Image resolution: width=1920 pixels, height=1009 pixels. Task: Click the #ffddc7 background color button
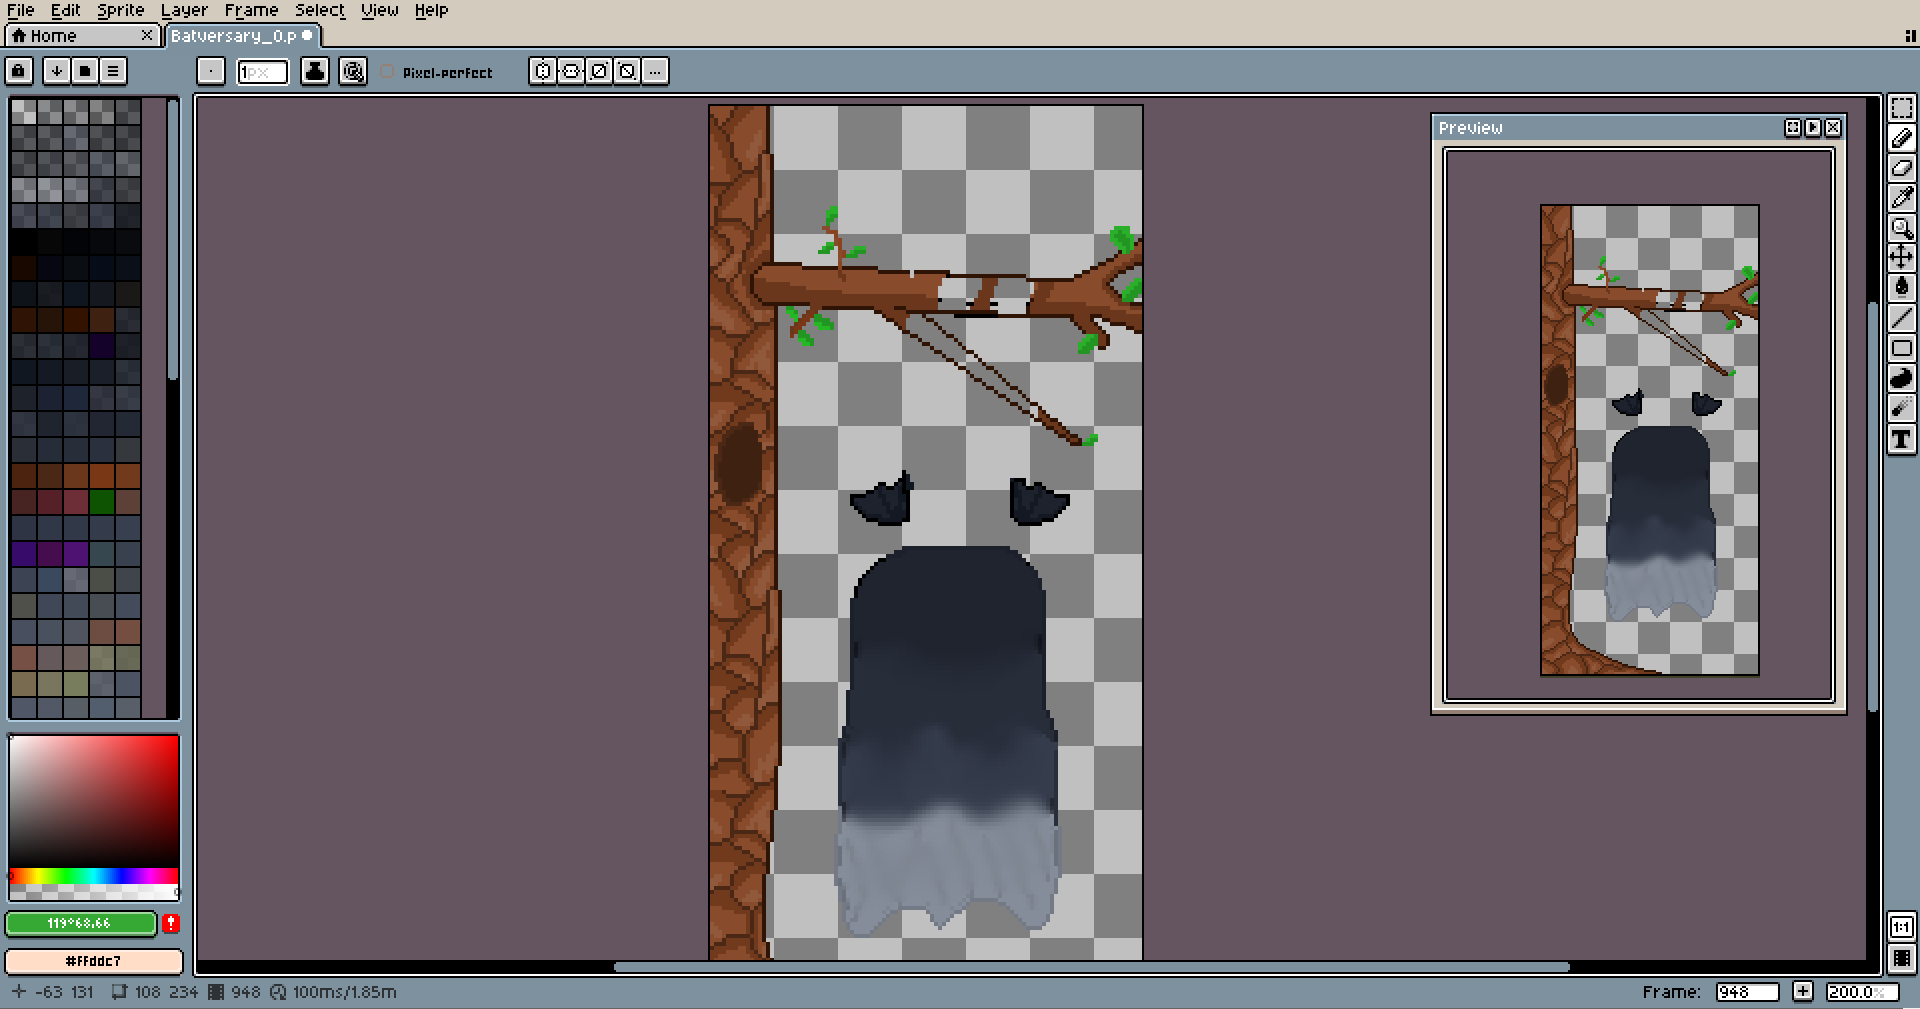[x=94, y=961]
